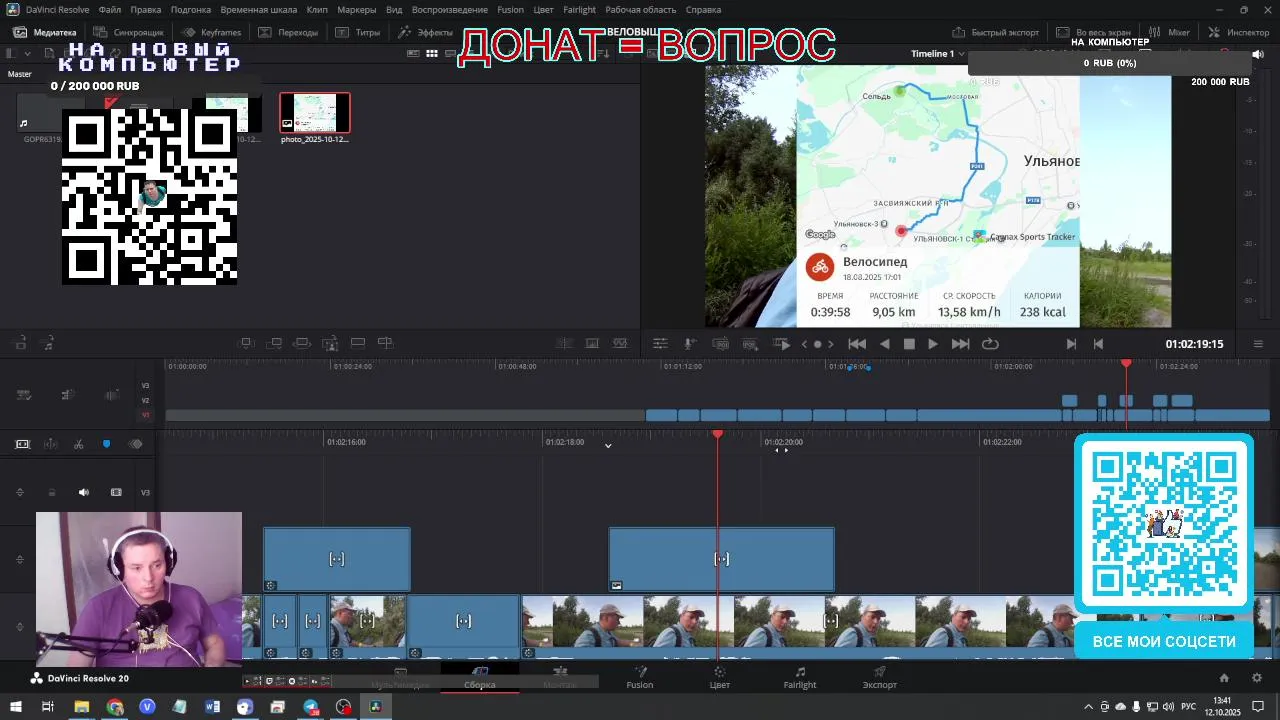Play the timeline forward
The height and width of the screenshot is (720, 1280).
click(x=932, y=344)
